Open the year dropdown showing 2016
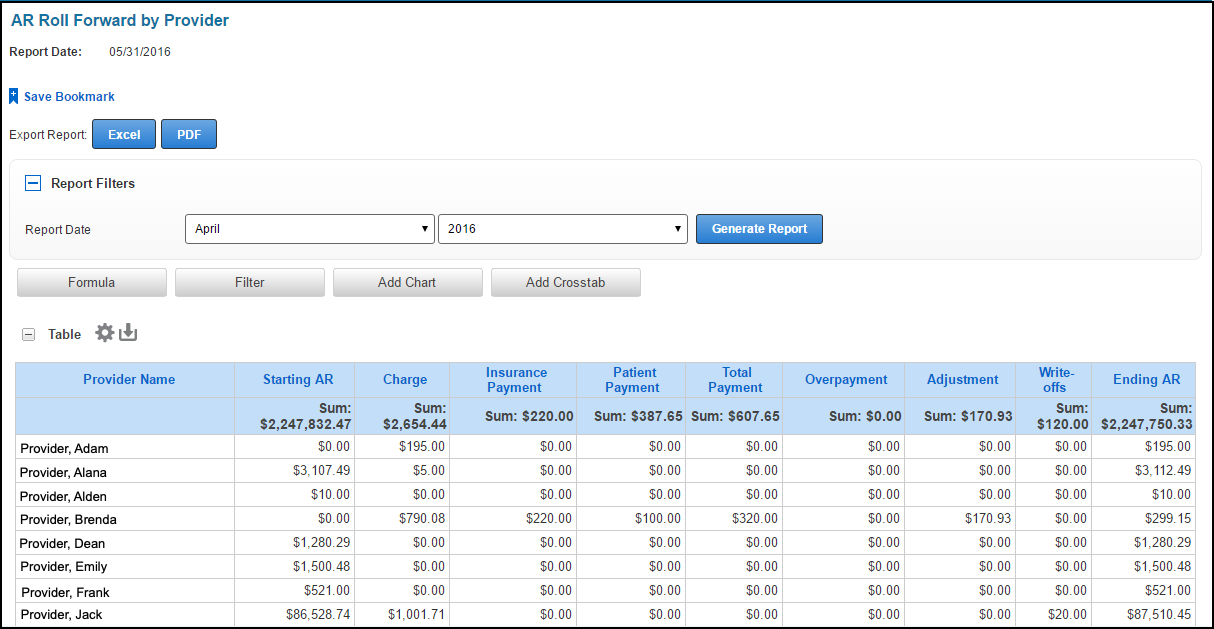This screenshot has height=629, width=1214. [562, 229]
